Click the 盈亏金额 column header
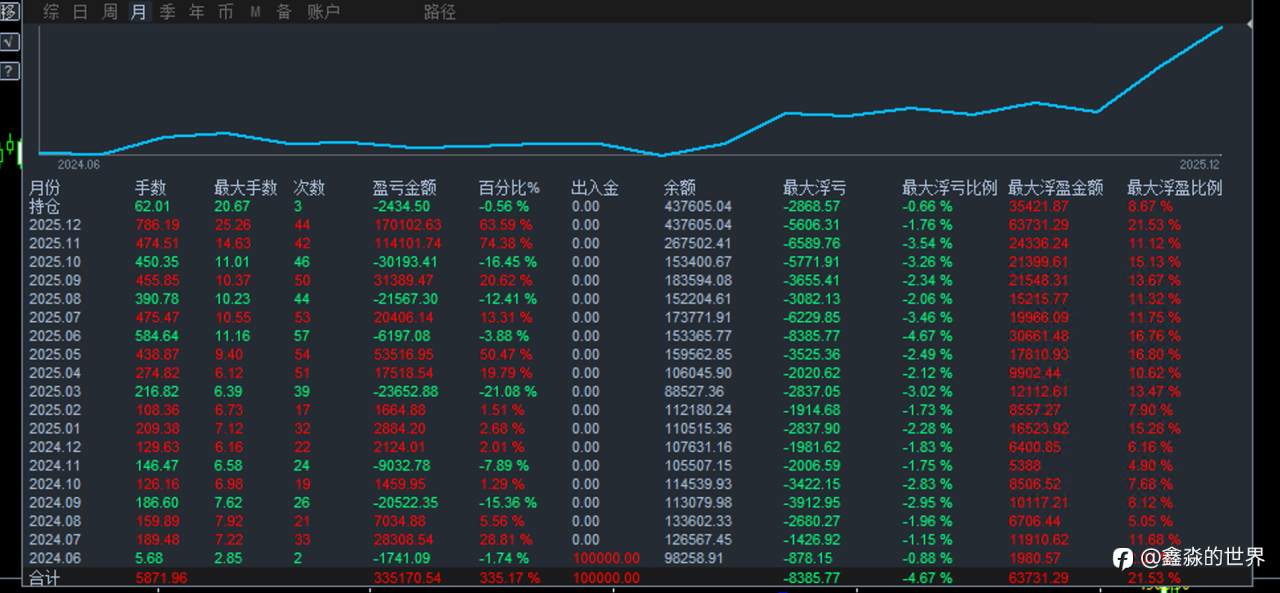 [x=404, y=187]
